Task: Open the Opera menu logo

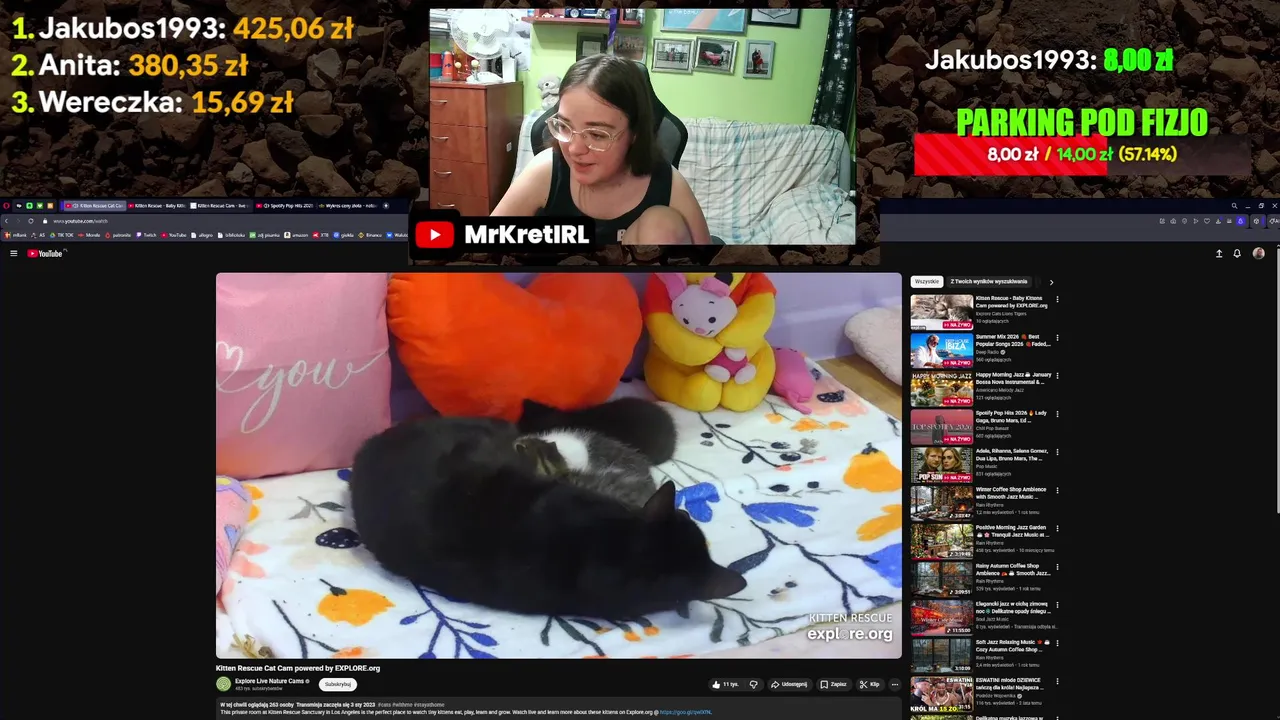Action: pos(6,206)
